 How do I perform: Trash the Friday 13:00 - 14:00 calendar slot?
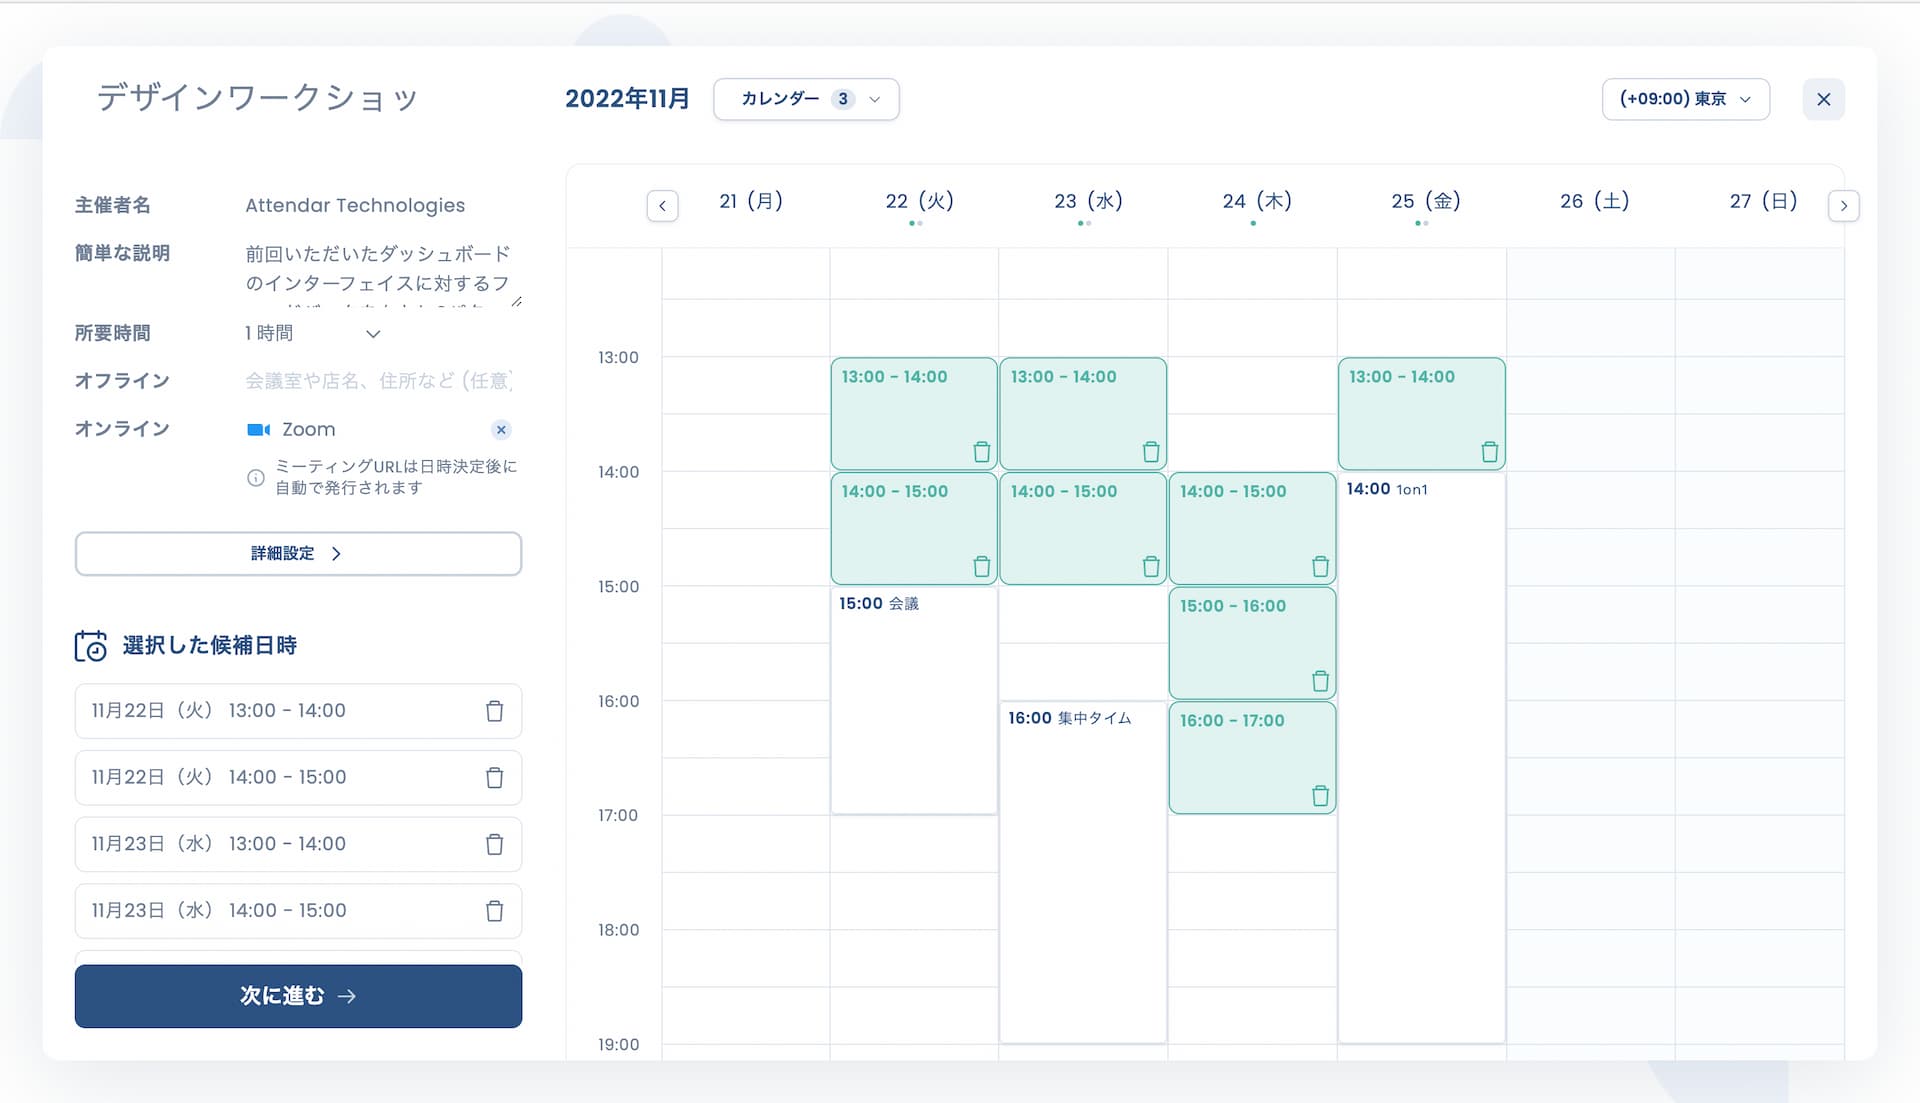click(1489, 452)
